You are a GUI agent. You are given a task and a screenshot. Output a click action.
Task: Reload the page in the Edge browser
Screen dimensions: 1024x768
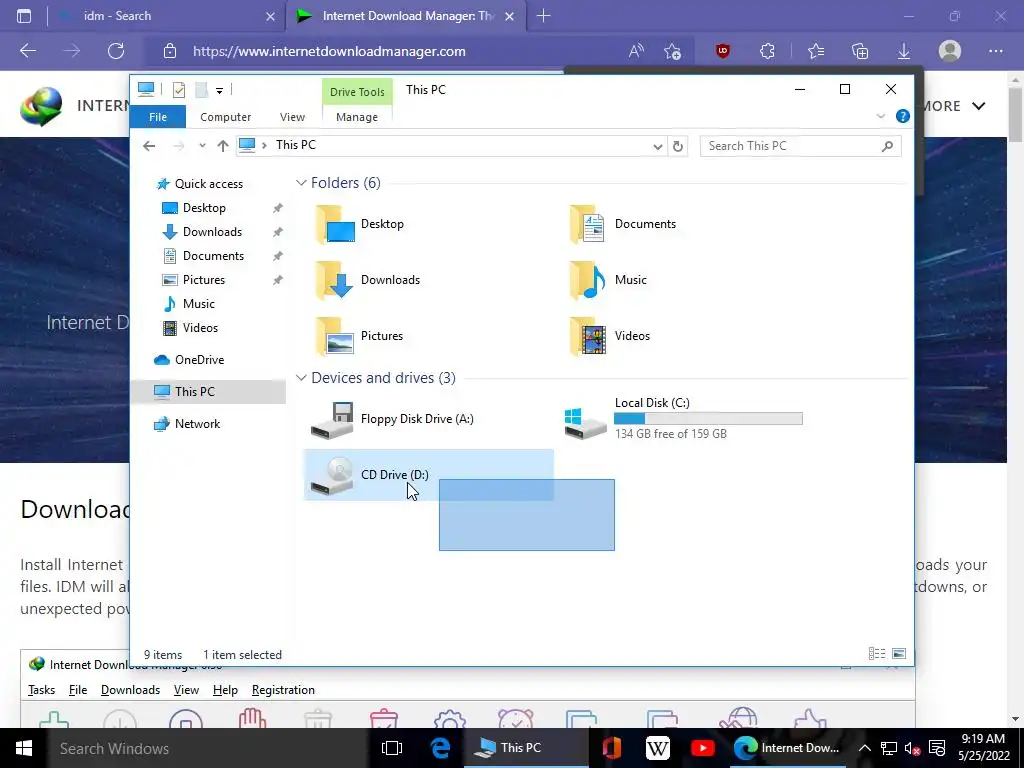[116, 51]
